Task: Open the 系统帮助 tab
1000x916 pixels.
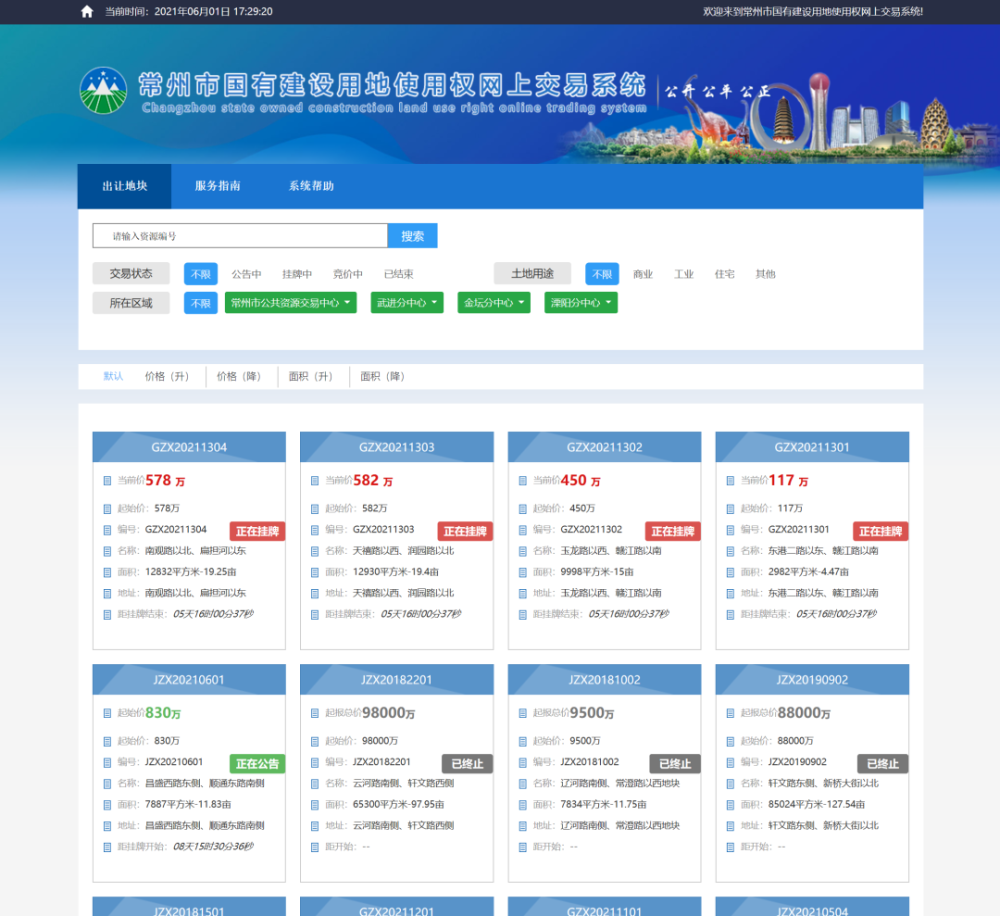Action: 311,186
